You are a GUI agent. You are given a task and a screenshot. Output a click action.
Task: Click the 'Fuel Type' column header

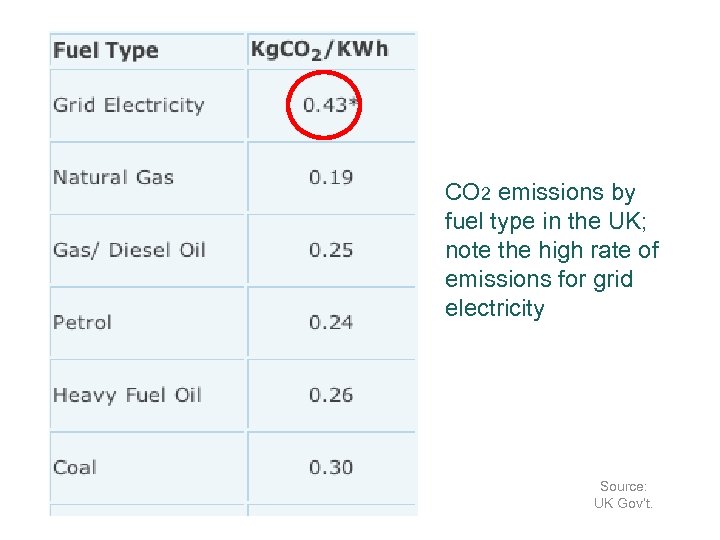[x=105, y=51]
